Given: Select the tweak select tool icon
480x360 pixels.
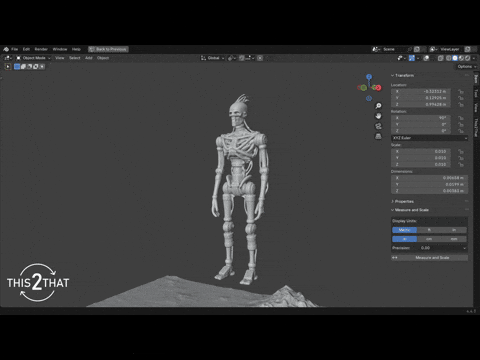Looking at the screenshot, I should point(8,67).
